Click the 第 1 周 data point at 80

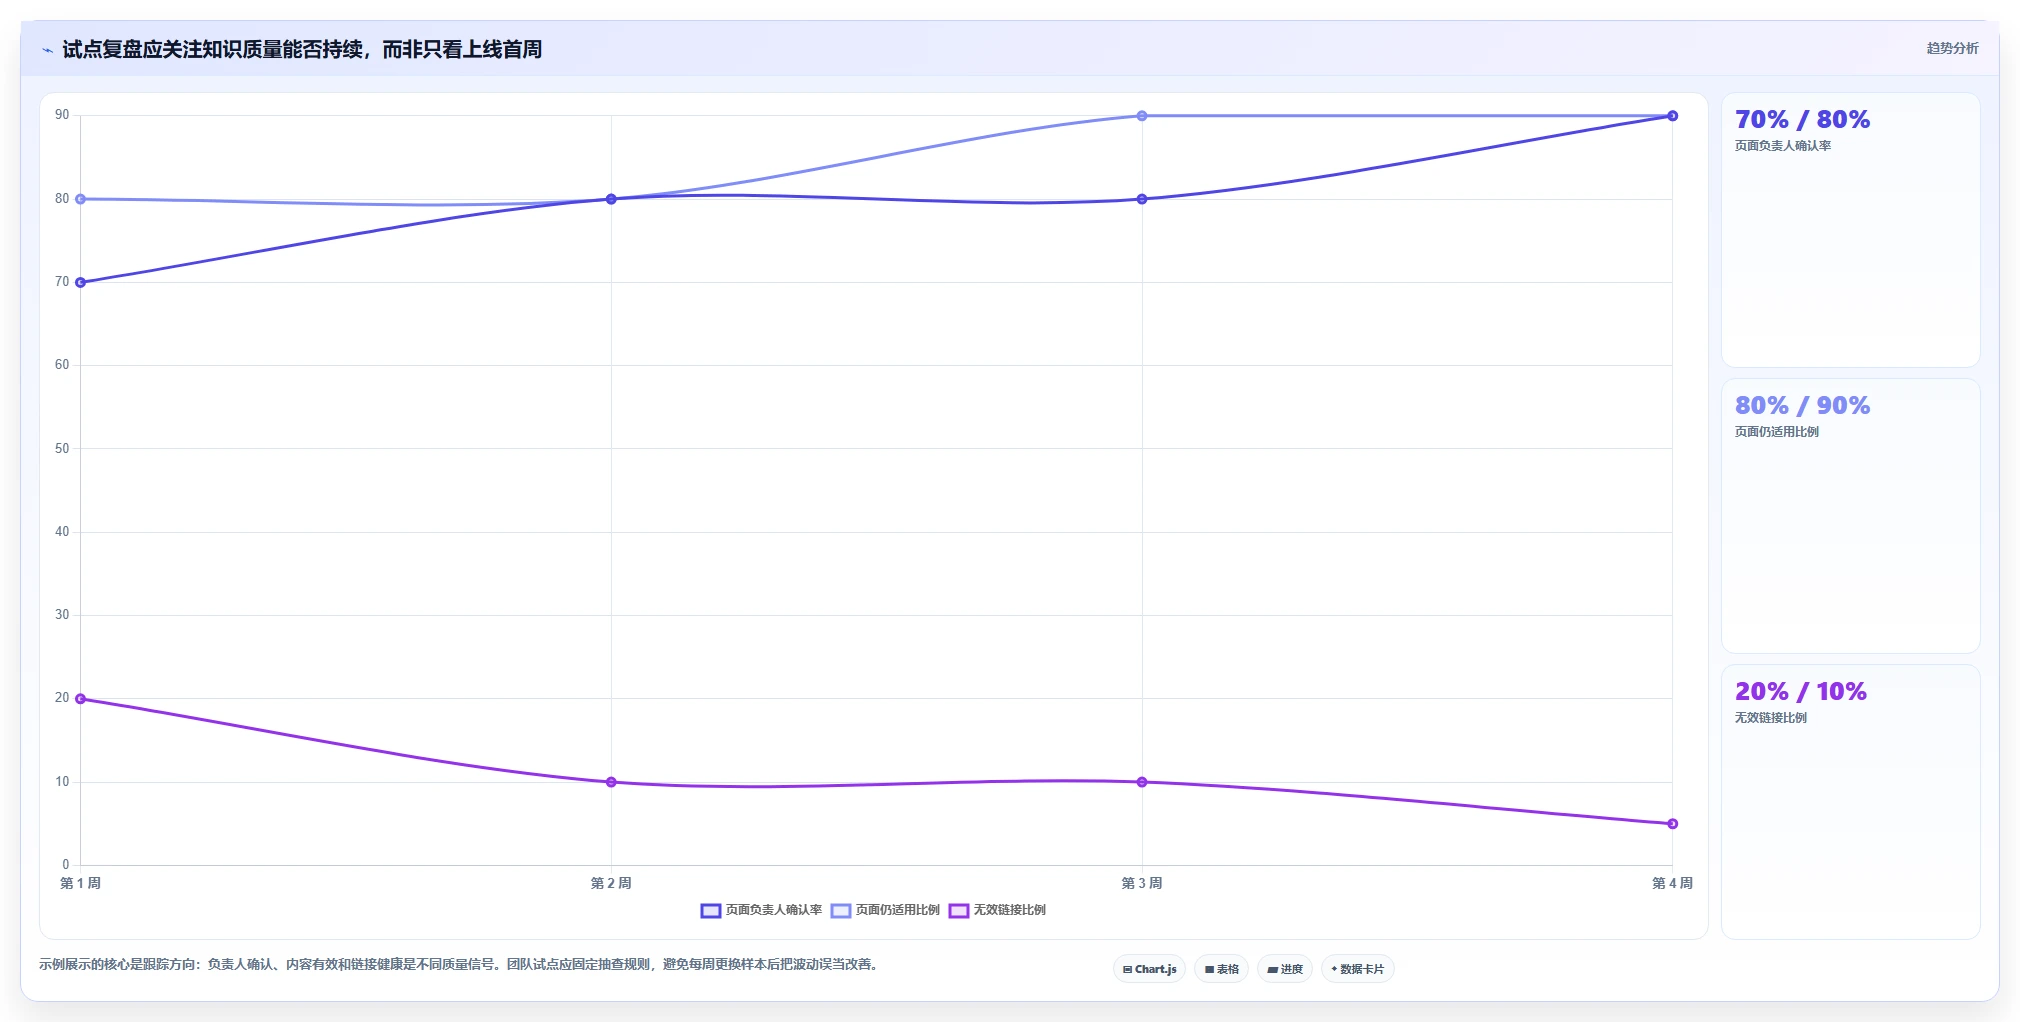(81, 199)
